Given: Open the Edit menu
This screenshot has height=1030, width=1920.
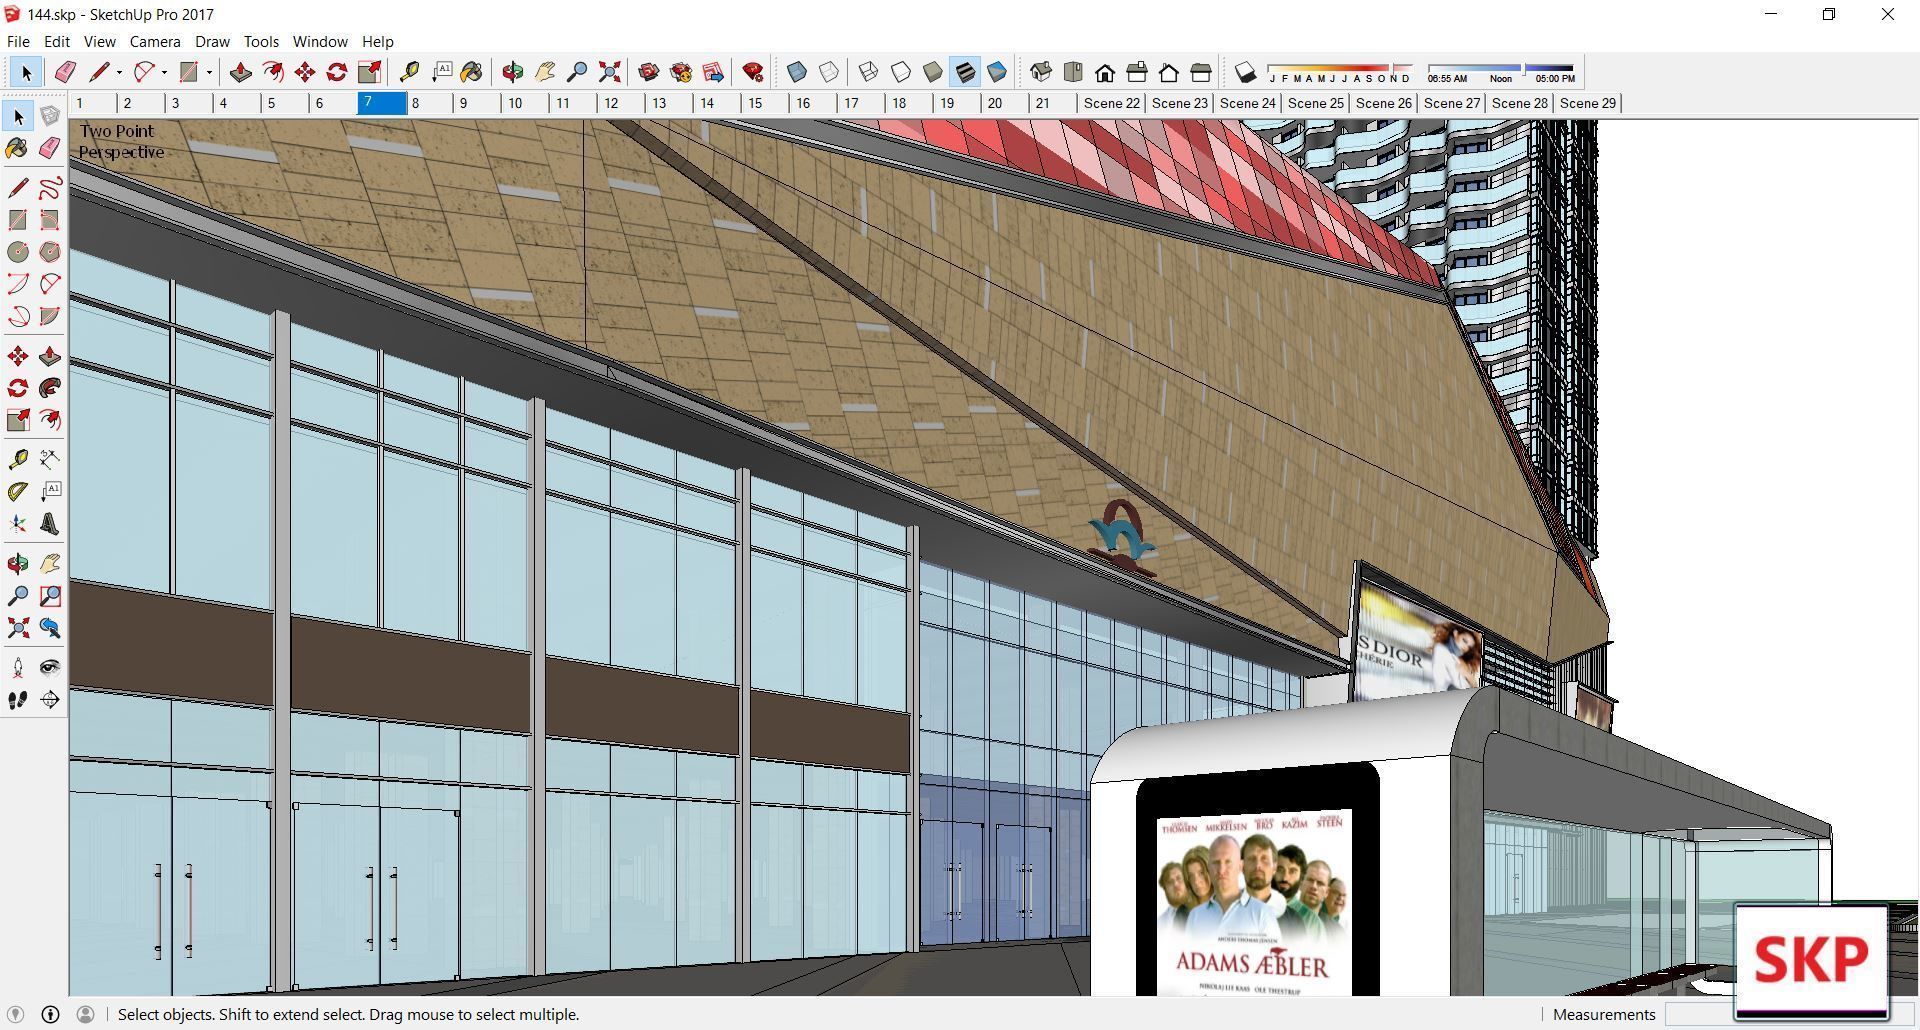Looking at the screenshot, I should click(56, 41).
